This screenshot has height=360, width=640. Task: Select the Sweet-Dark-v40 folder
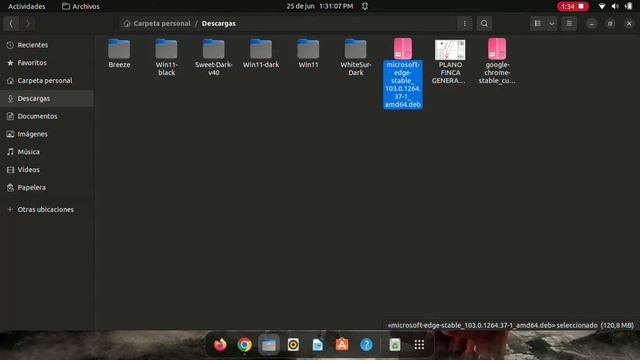pos(213,57)
